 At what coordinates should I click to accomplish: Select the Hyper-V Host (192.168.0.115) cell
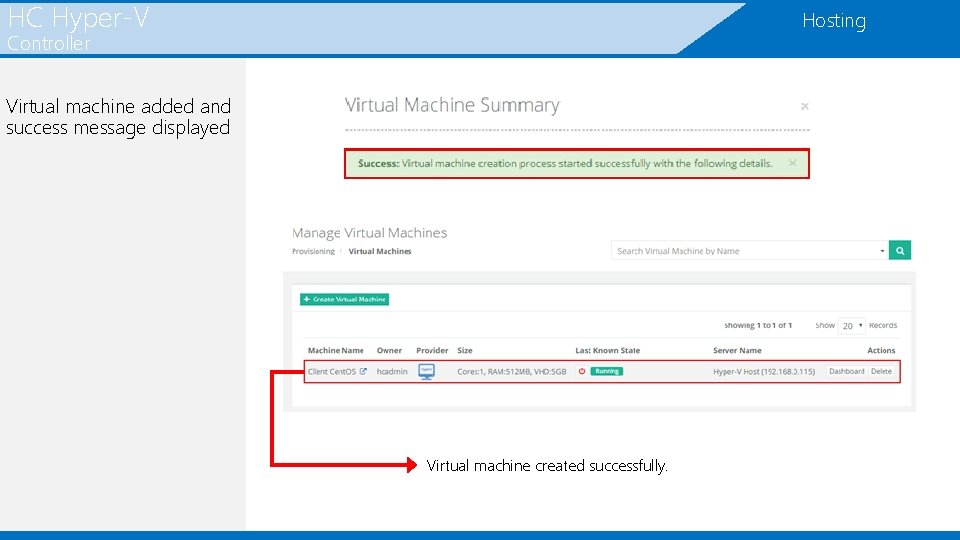coord(763,372)
